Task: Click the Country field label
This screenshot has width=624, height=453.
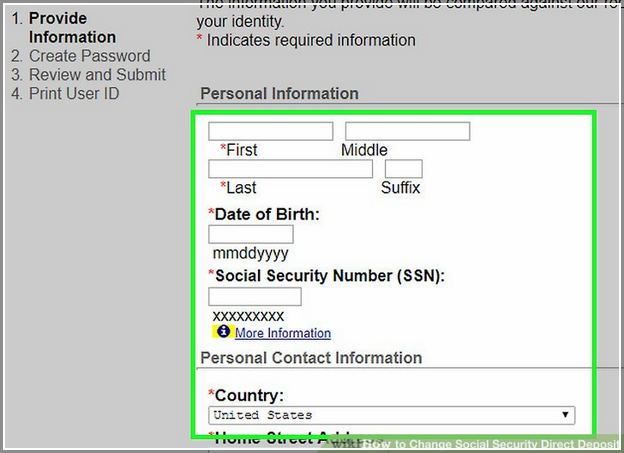Action: tap(249, 396)
